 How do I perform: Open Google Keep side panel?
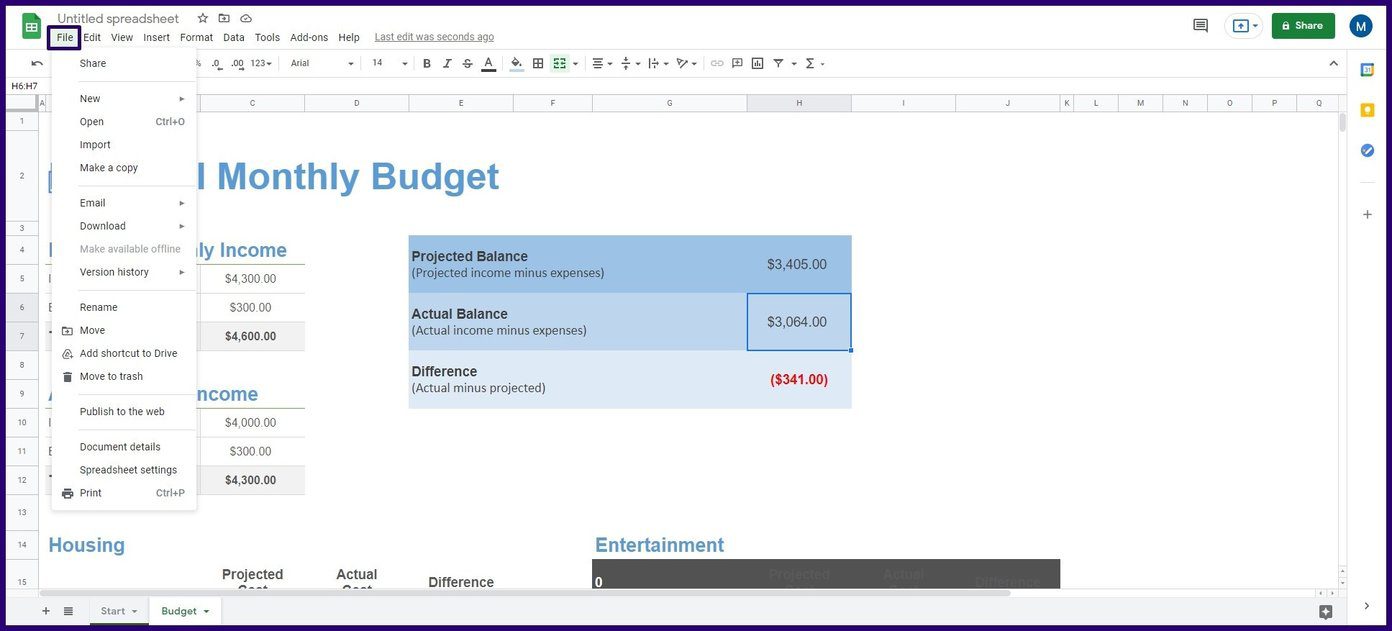1367,110
